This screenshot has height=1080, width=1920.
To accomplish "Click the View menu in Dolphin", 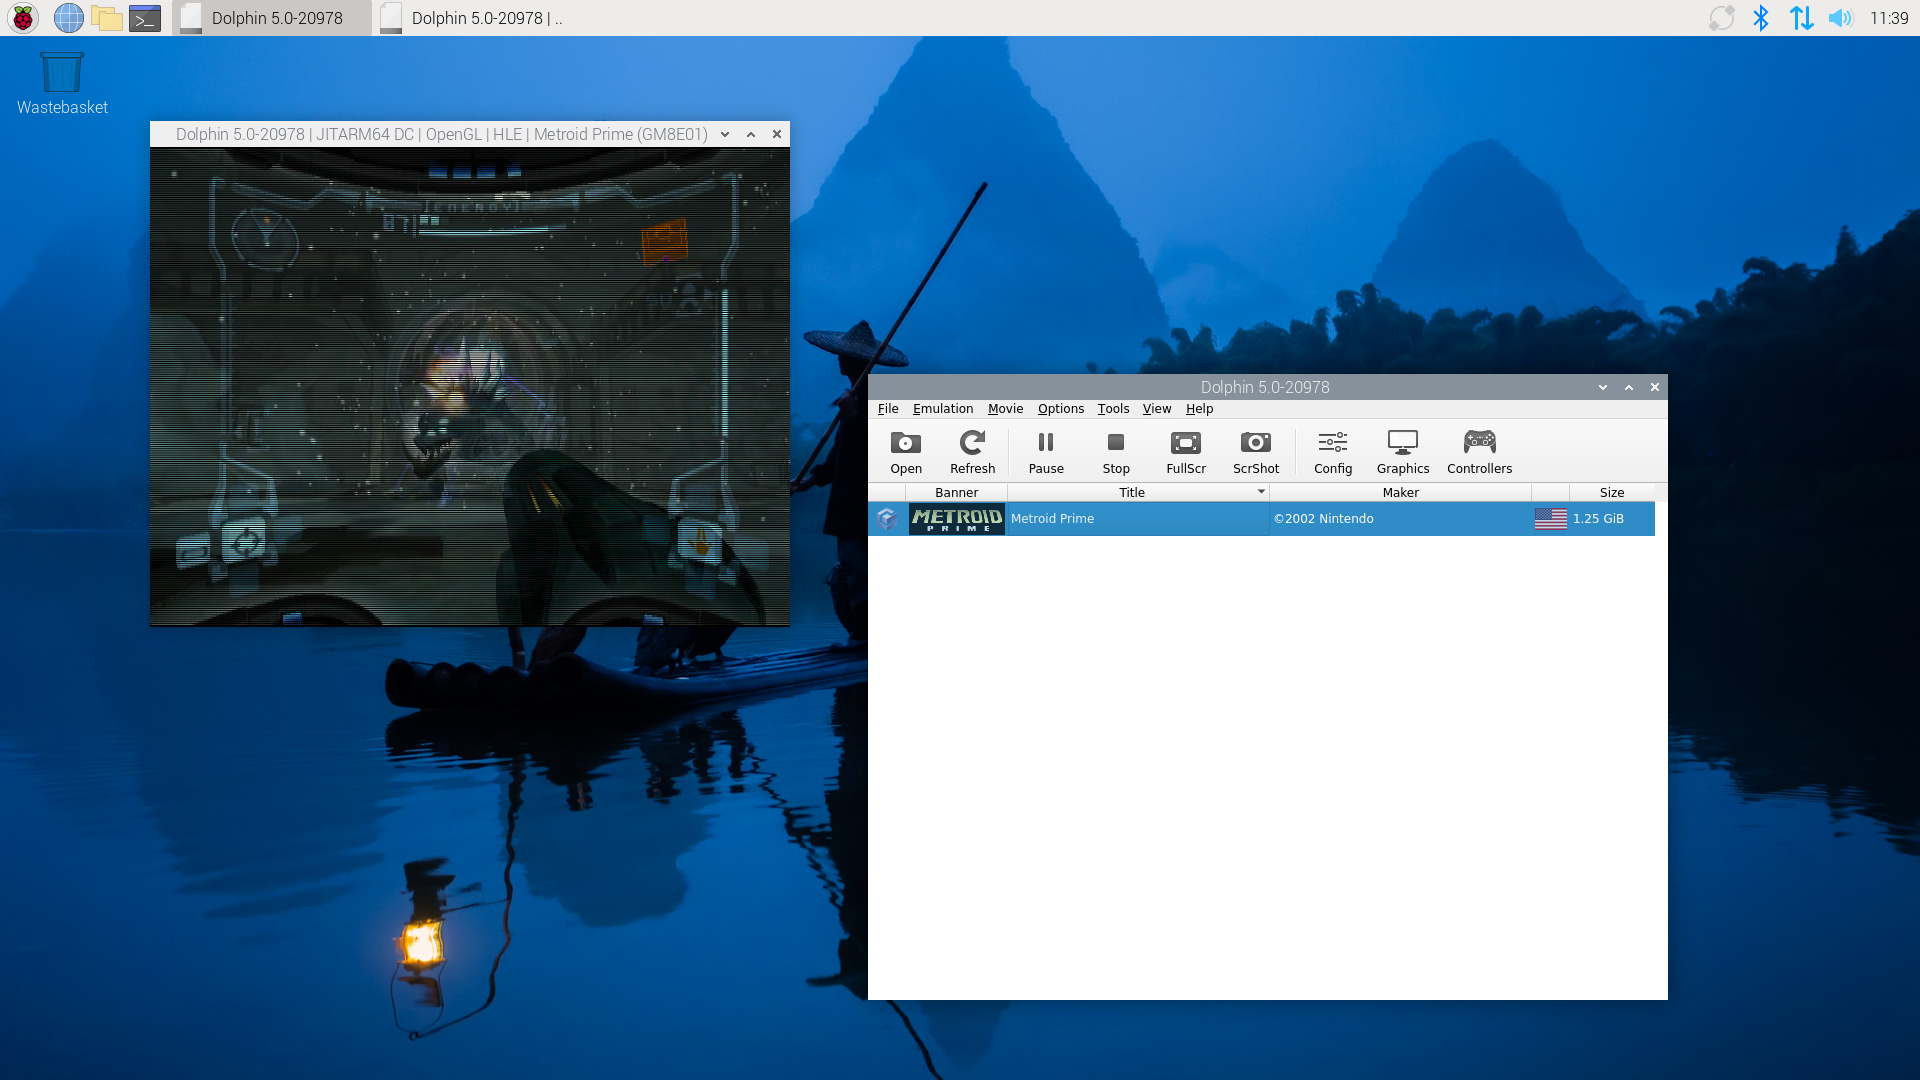I will pos(1155,407).
